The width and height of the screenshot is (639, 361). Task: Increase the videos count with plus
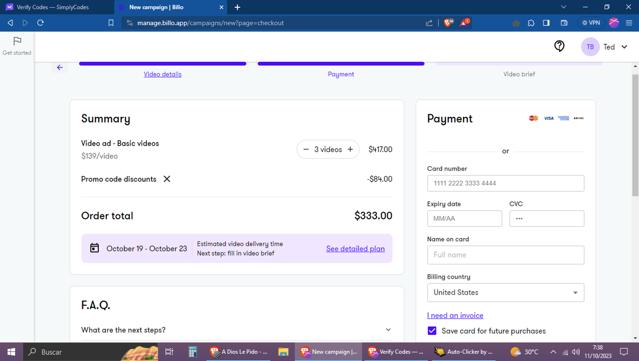pyautogui.click(x=350, y=150)
